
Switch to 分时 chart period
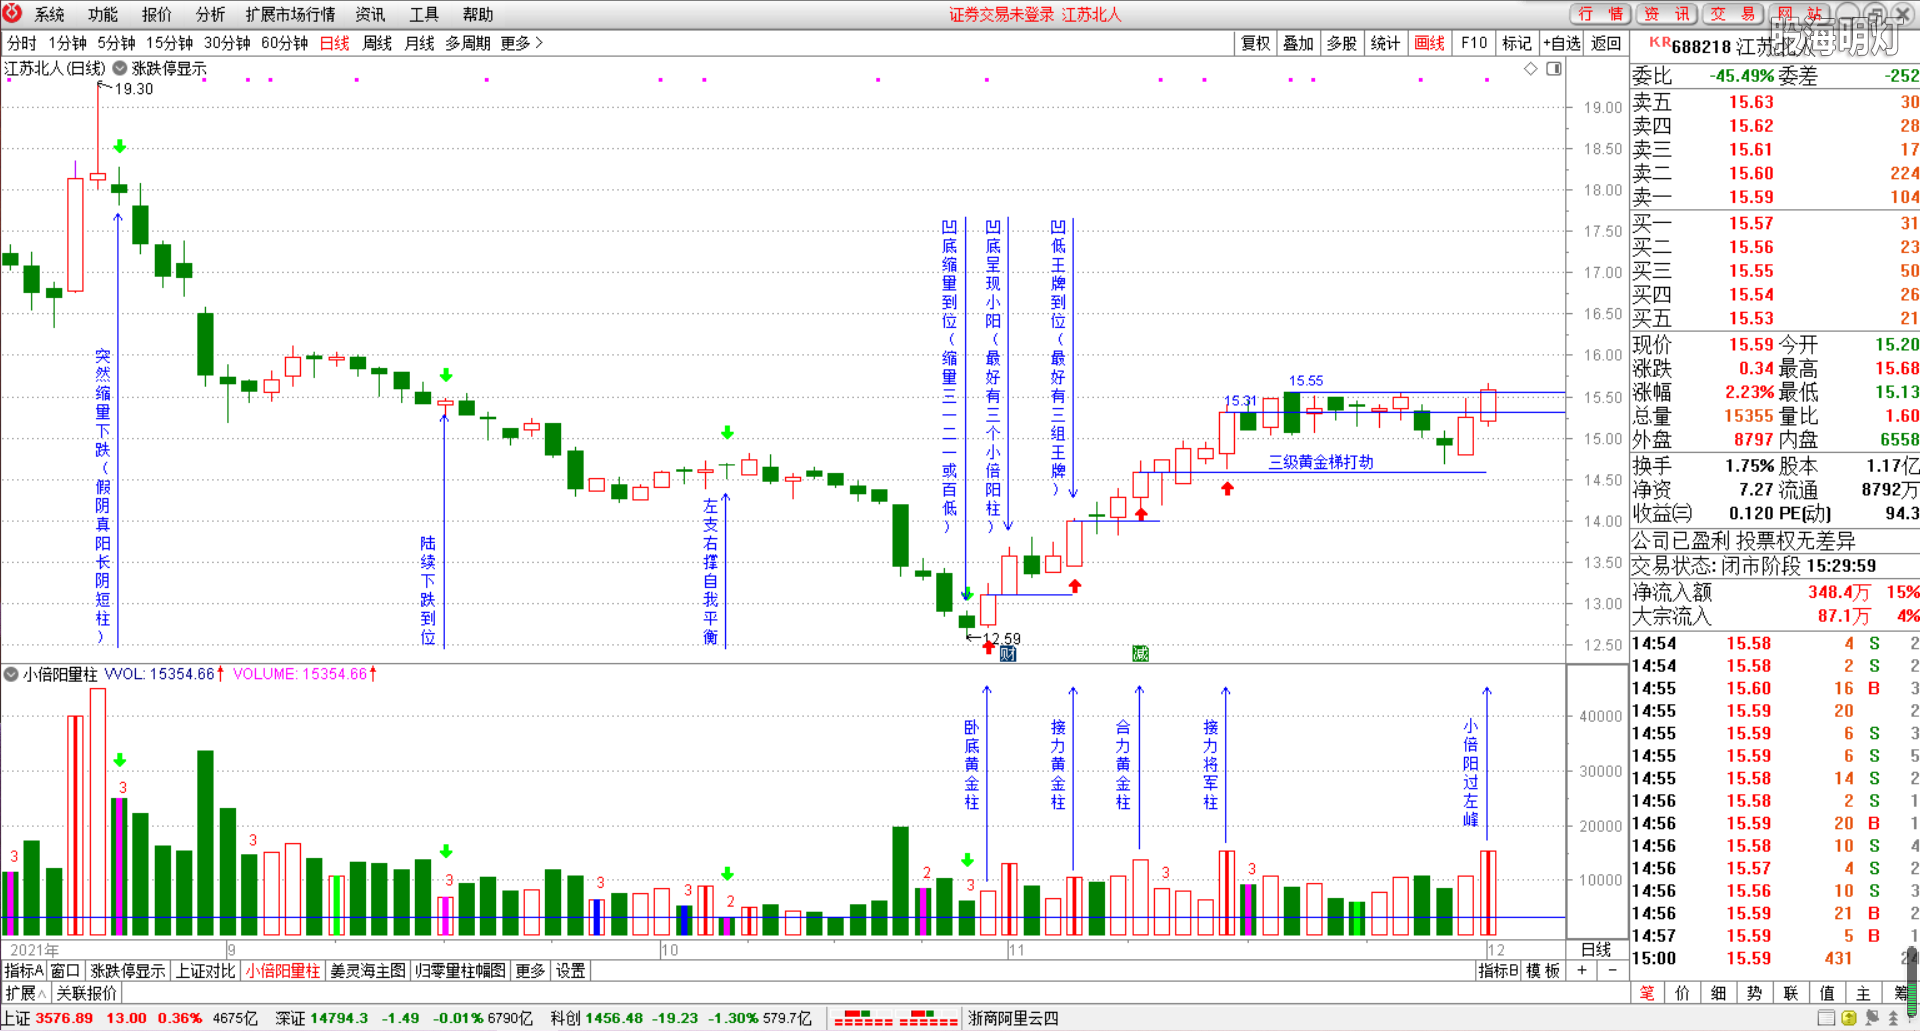[x=22, y=43]
